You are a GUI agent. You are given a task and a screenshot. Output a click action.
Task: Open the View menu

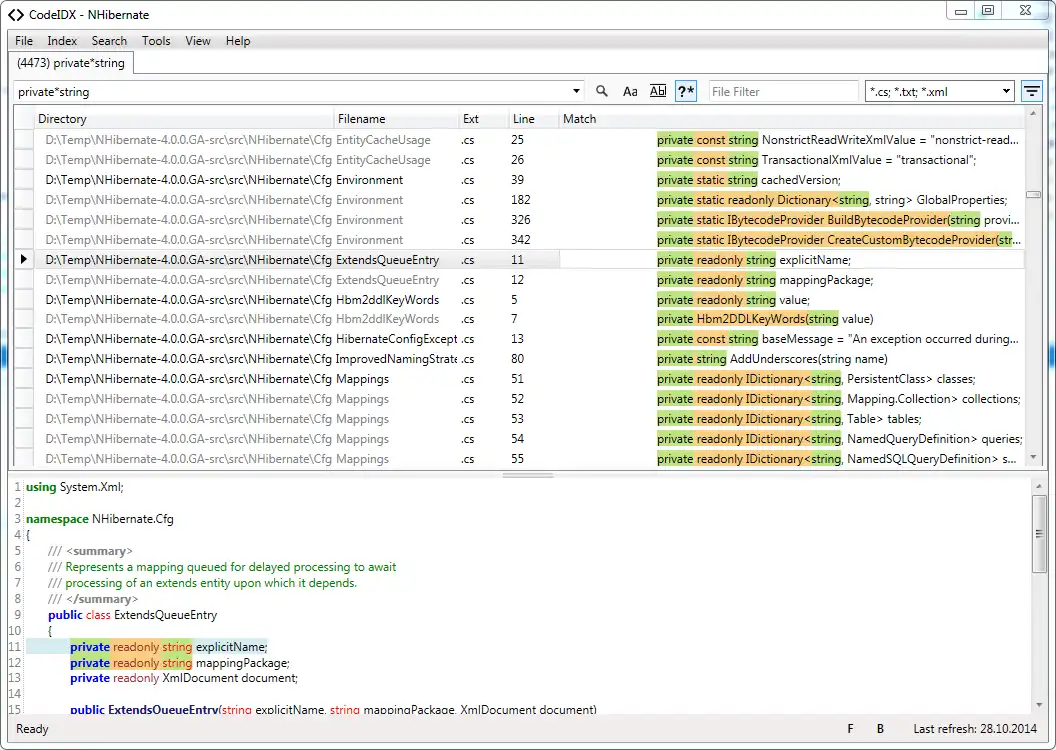point(197,40)
